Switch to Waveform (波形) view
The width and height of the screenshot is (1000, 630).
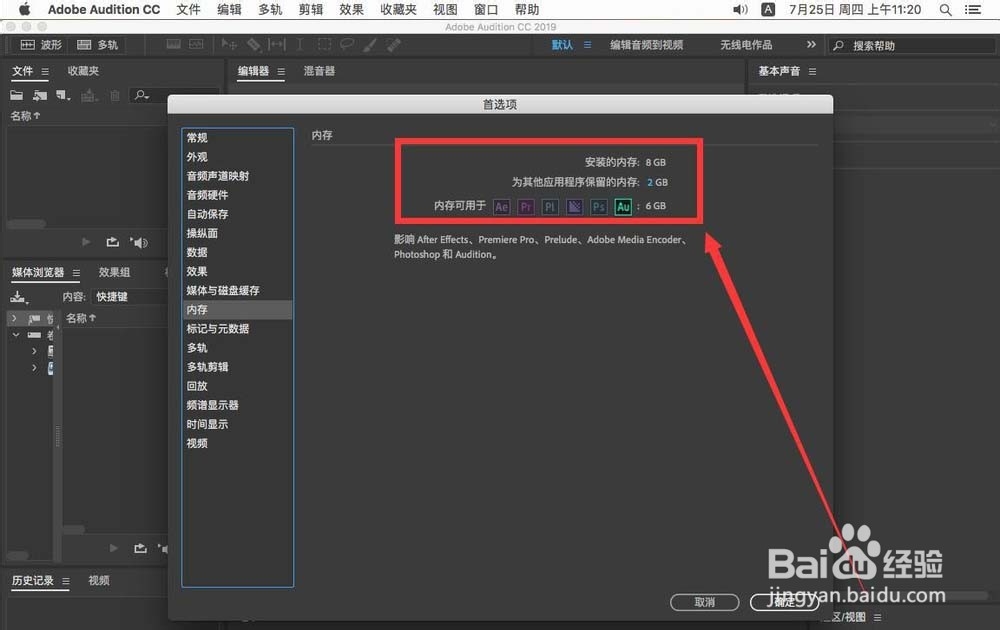click(x=41, y=45)
